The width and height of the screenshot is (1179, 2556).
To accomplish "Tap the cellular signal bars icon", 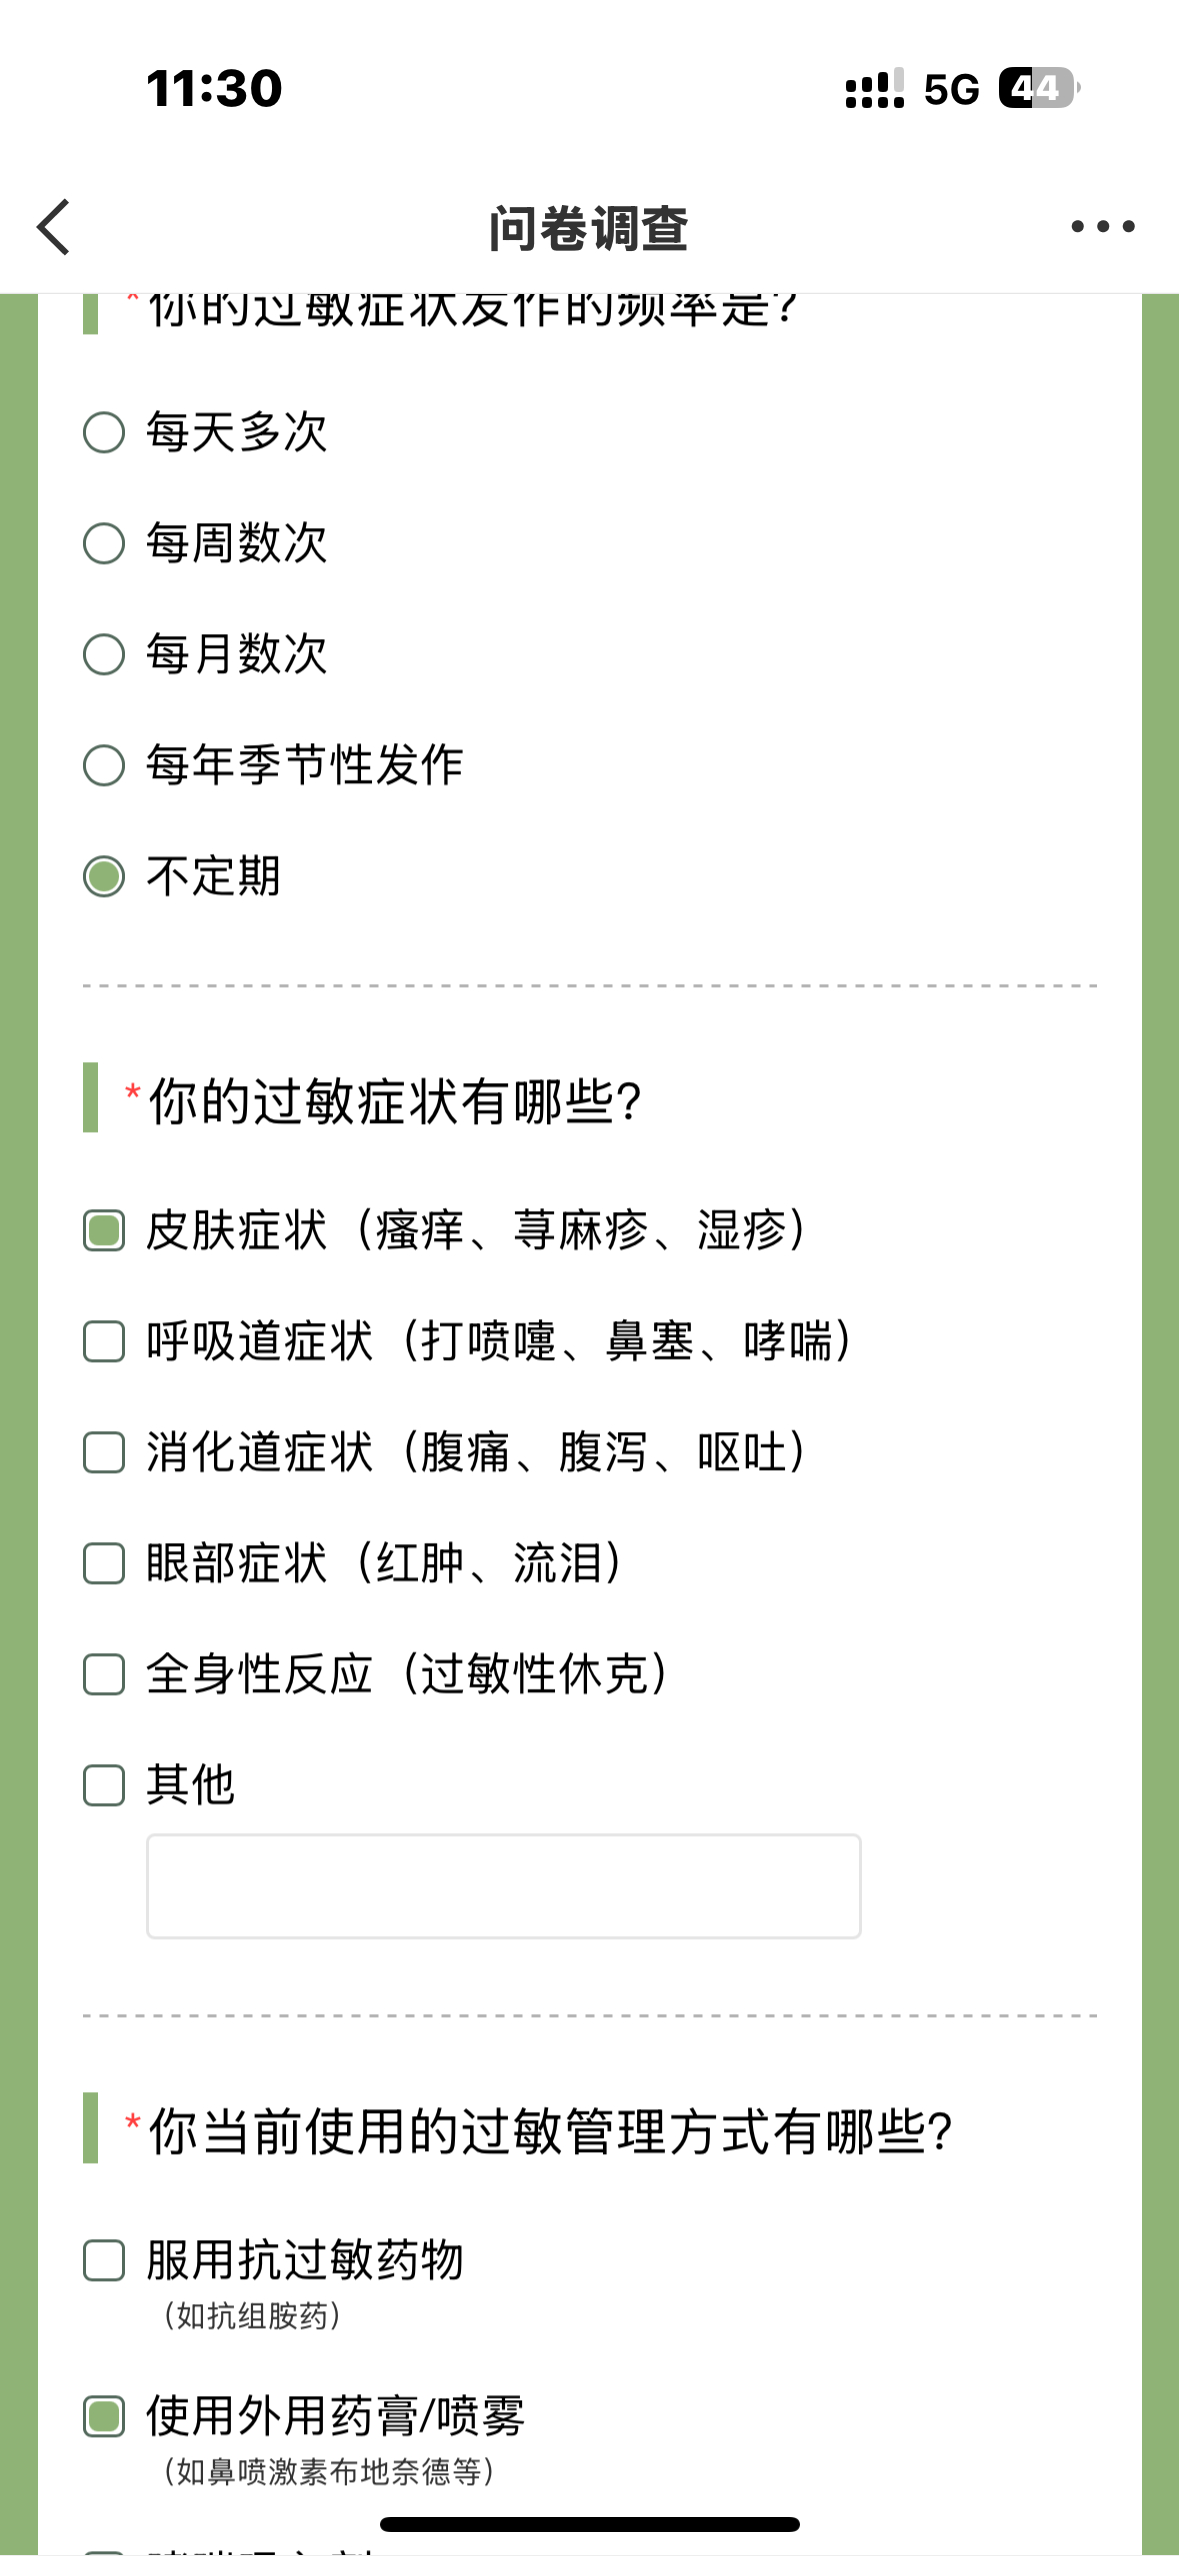I will tap(875, 88).
